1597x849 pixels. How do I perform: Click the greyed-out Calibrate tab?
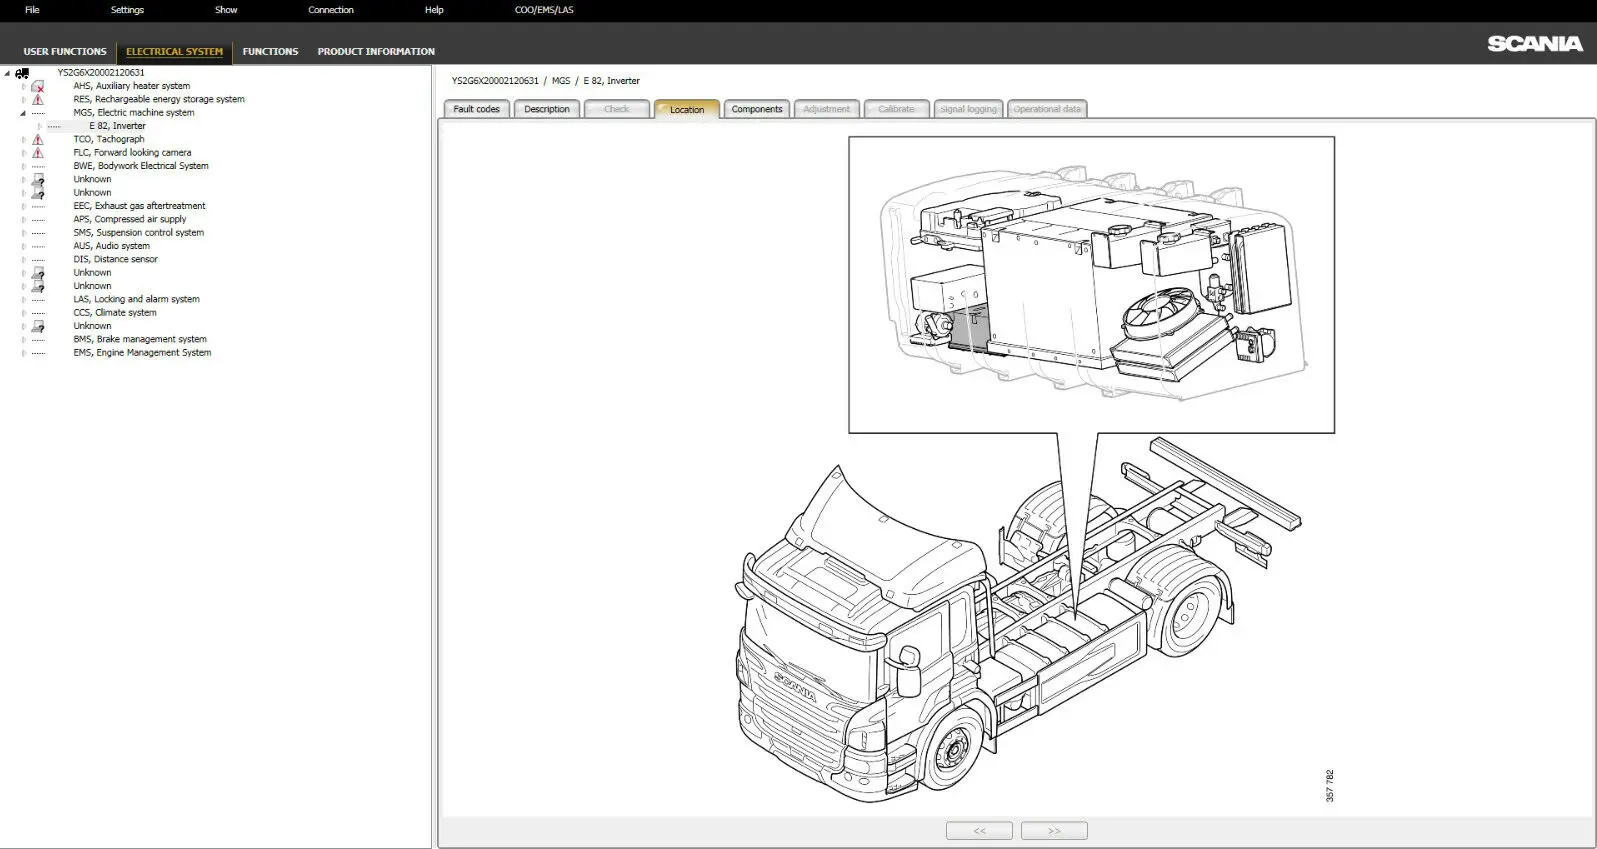[897, 109]
